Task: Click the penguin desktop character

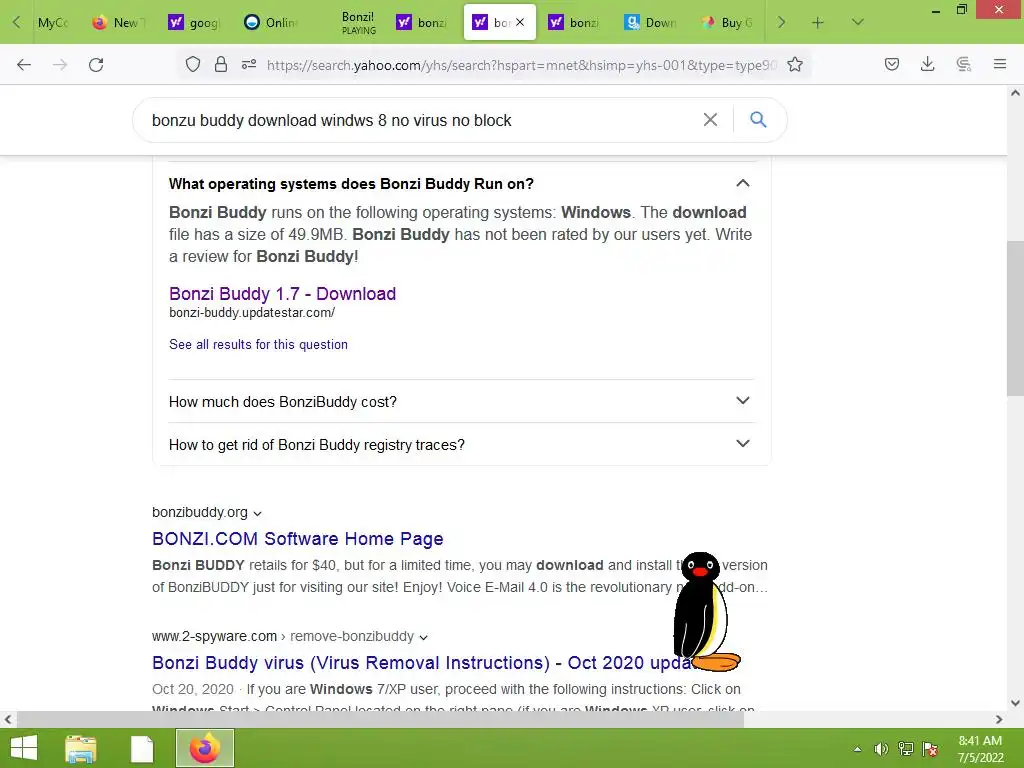Action: tap(705, 612)
